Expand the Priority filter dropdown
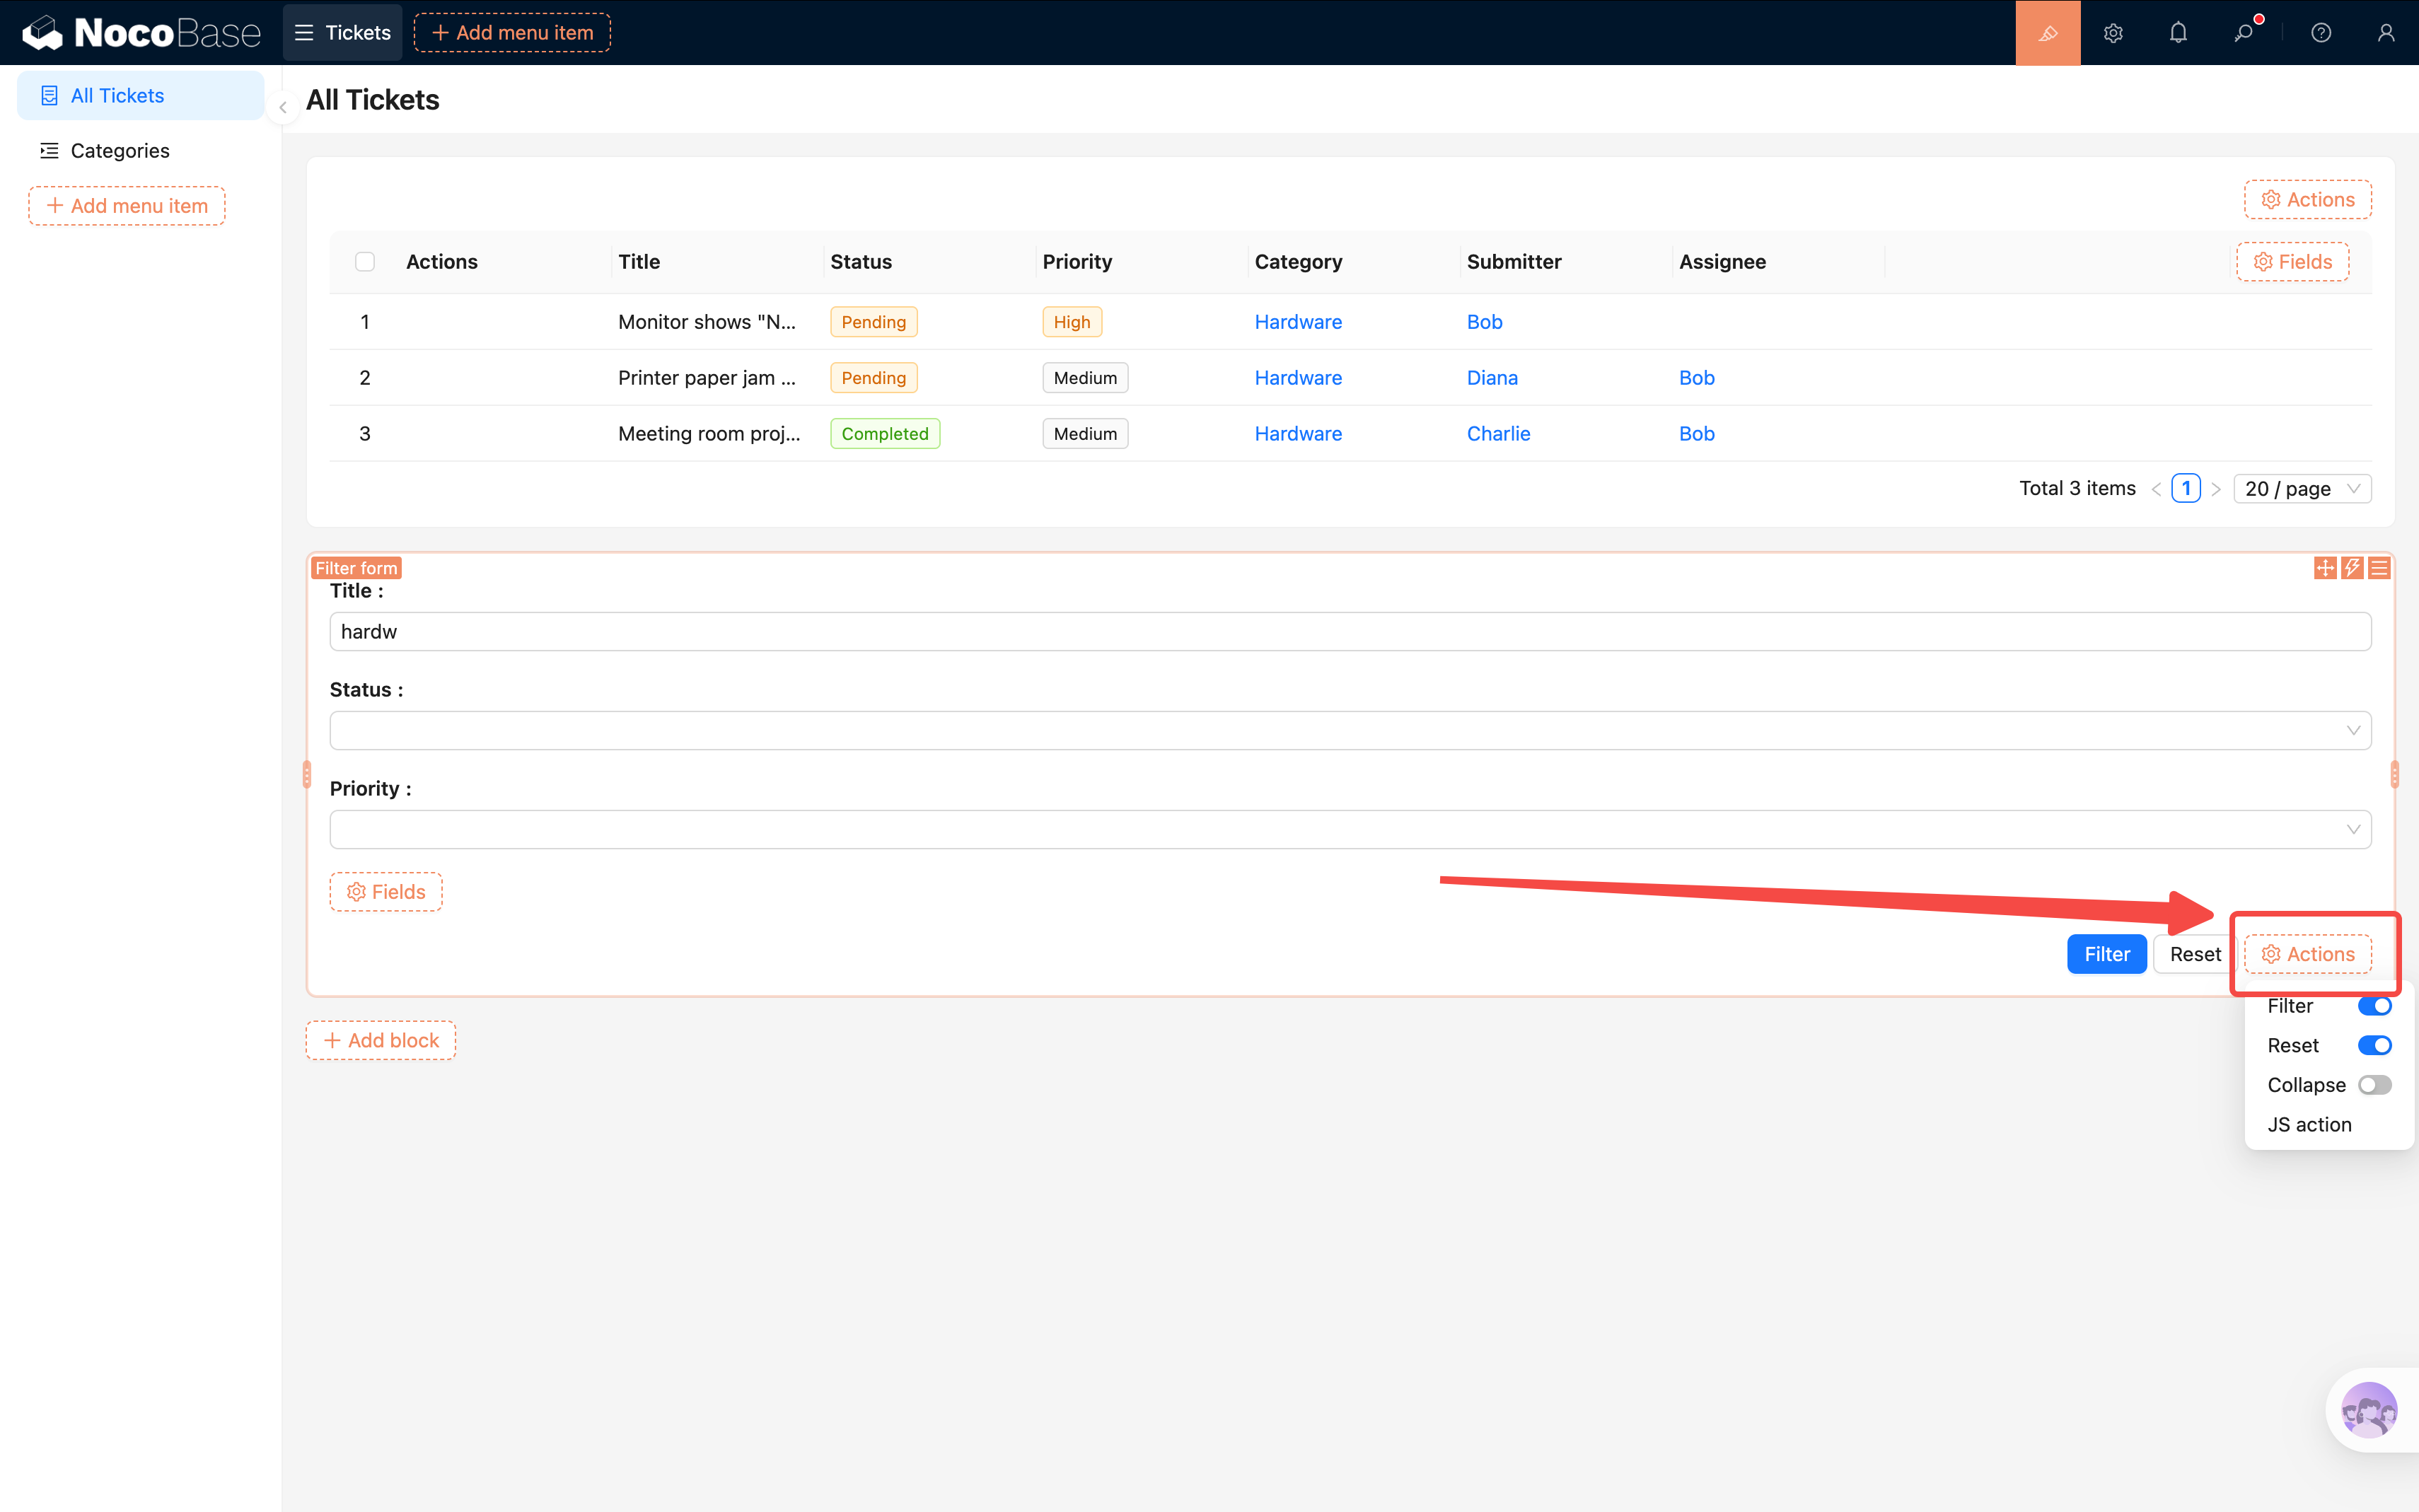Image resolution: width=2419 pixels, height=1512 pixels. click(1350, 829)
